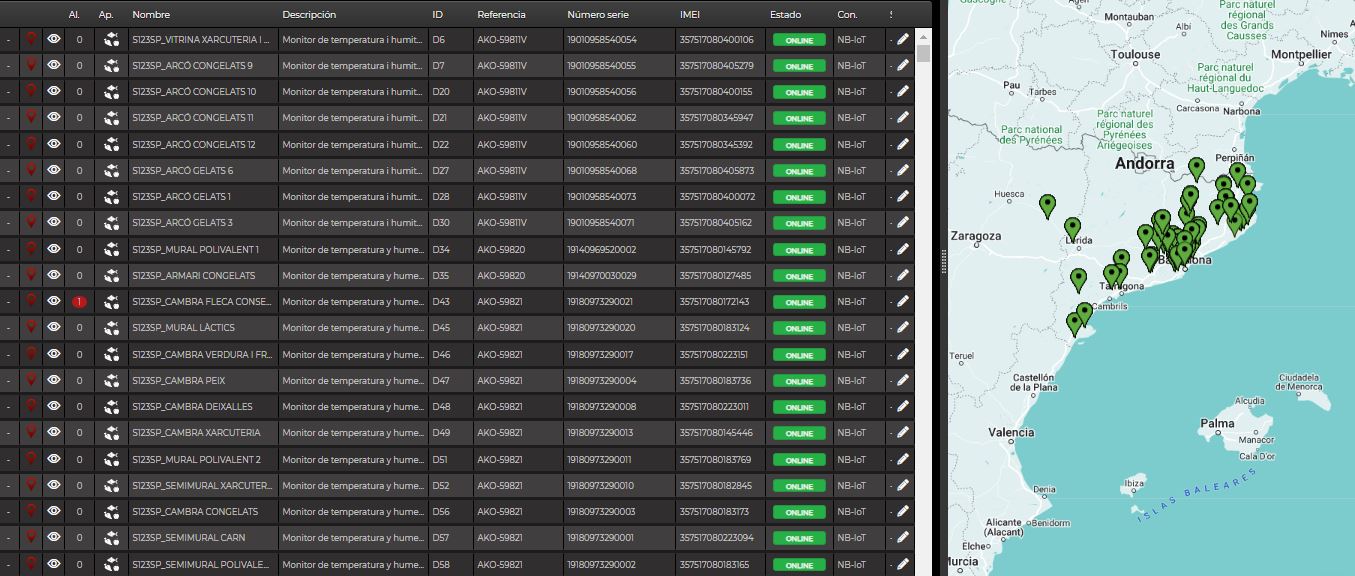Image resolution: width=1355 pixels, height=576 pixels.
Task: Click the map marker just east of Andorra
Action: pos(1196,168)
